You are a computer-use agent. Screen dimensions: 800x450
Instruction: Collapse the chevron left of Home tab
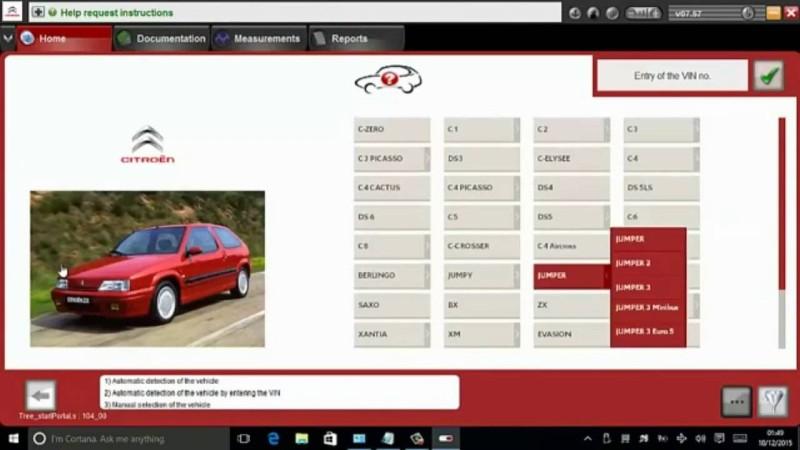(x=8, y=38)
